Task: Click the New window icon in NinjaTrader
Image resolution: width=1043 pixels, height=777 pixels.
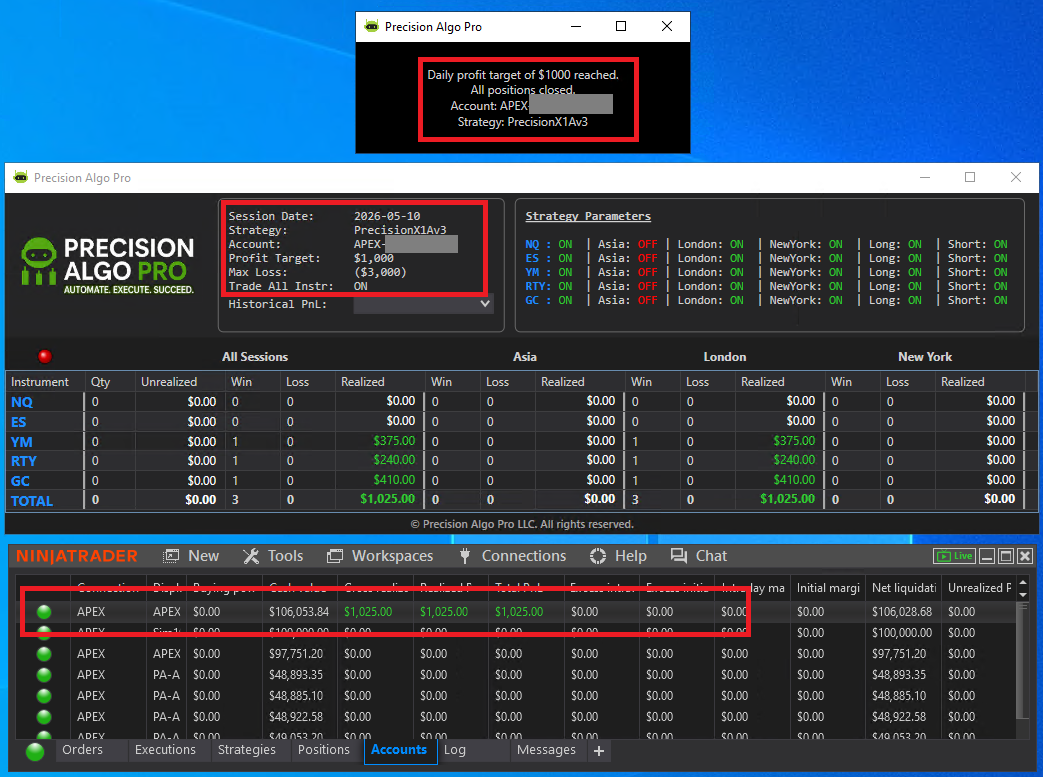Action: pyautogui.click(x=172, y=556)
